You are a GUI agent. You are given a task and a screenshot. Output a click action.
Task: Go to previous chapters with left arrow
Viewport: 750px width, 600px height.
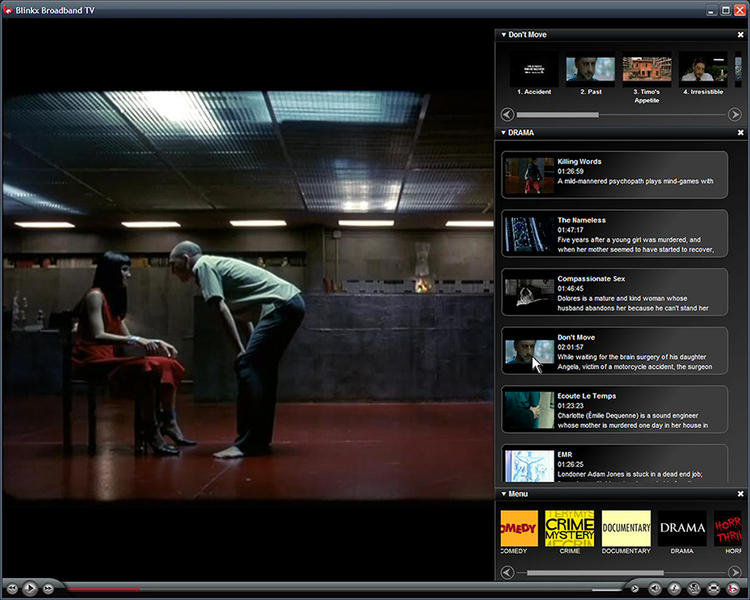pos(507,115)
